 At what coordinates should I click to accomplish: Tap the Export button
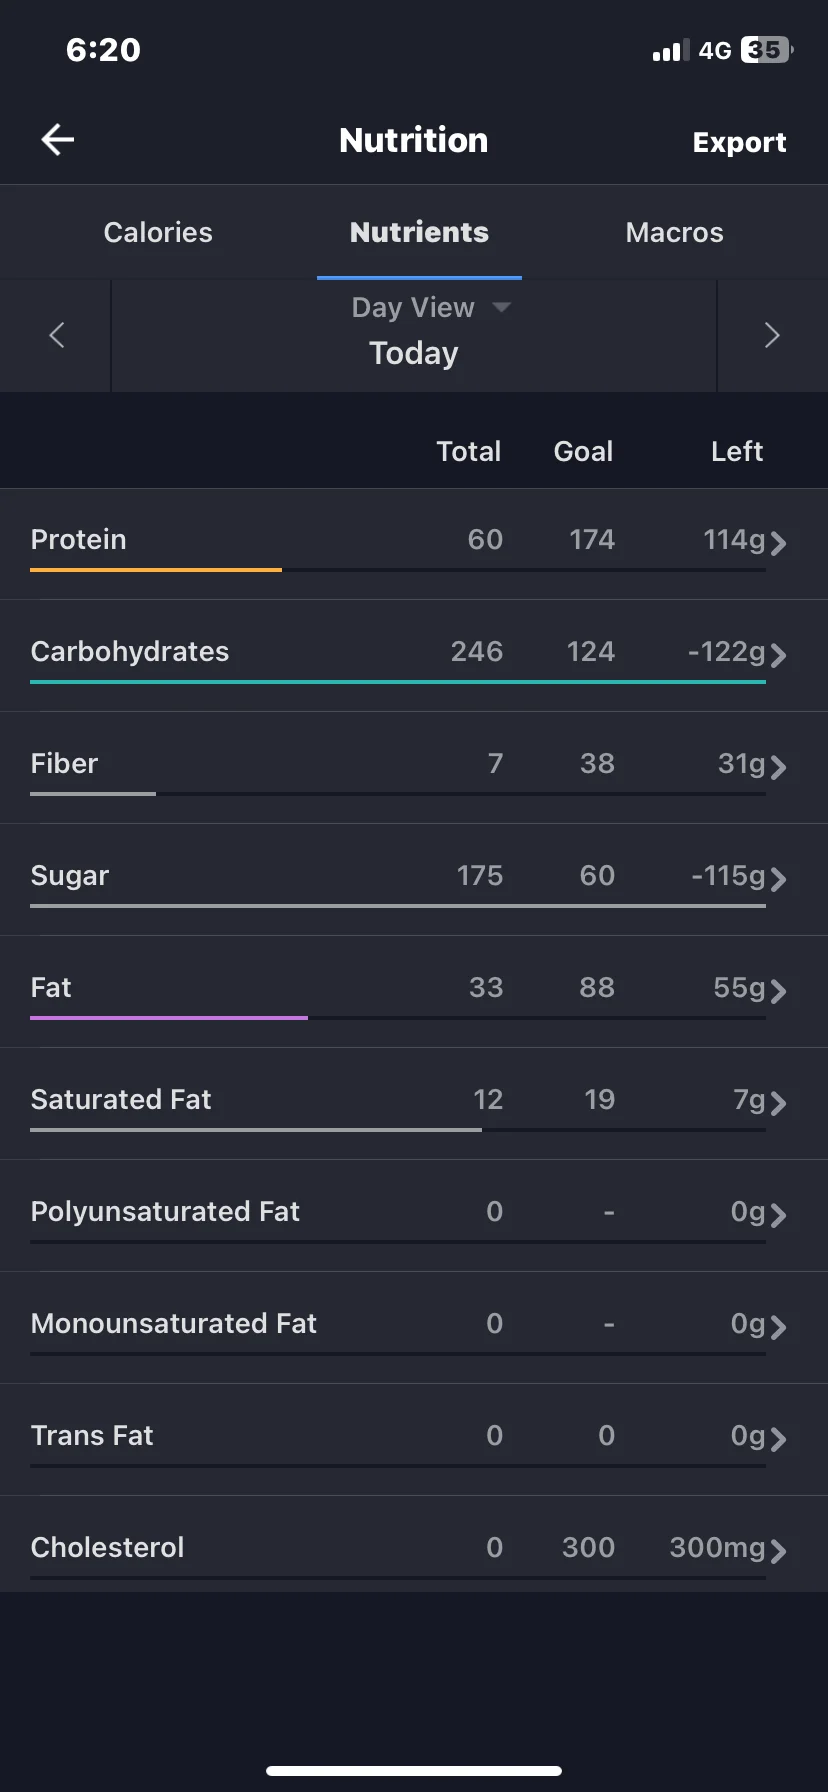point(739,142)
